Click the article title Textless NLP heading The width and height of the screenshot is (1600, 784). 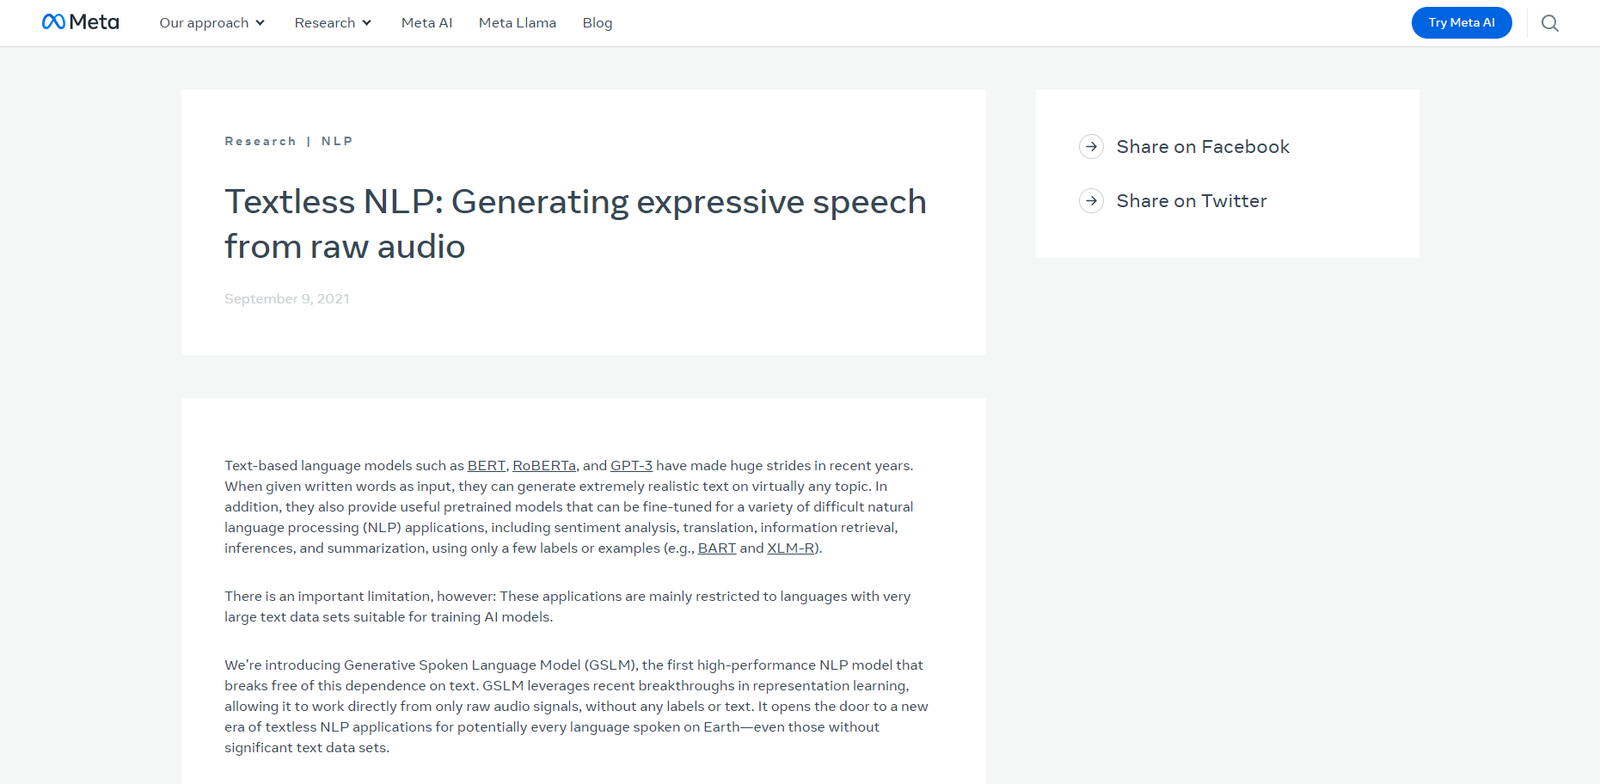point(575,223)
